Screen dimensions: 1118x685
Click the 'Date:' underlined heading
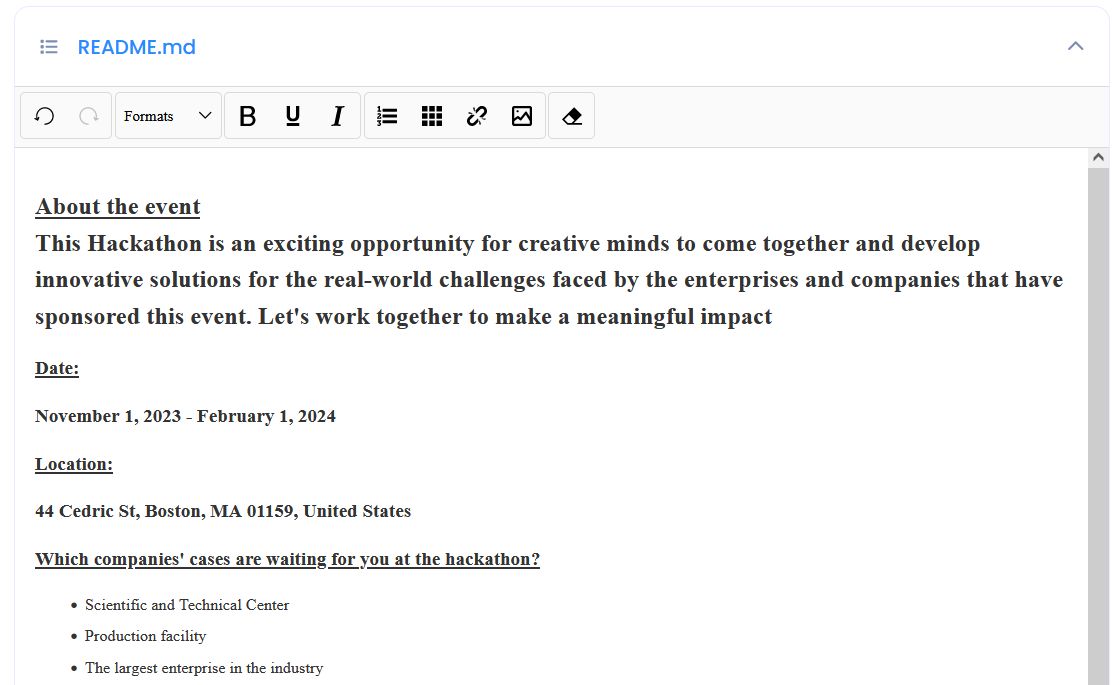pos(57,368)
